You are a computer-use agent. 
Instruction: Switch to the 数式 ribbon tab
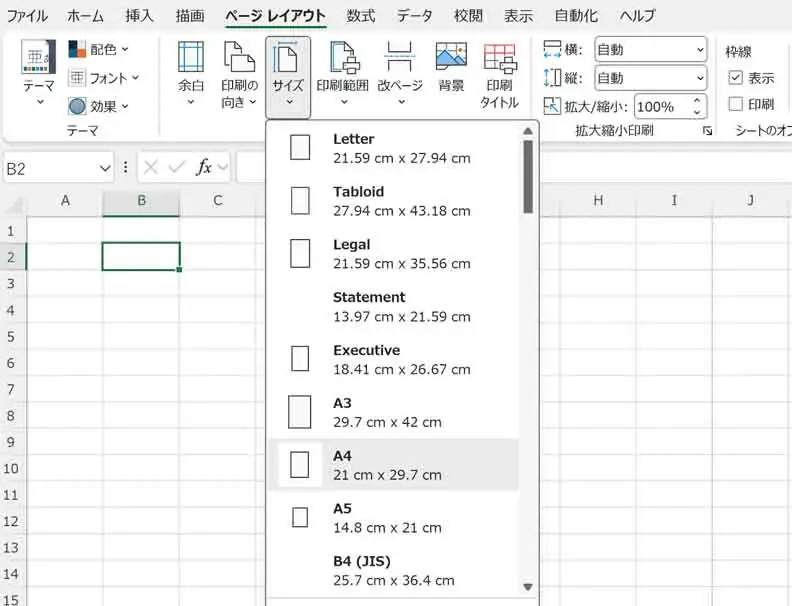pos(361,16)
